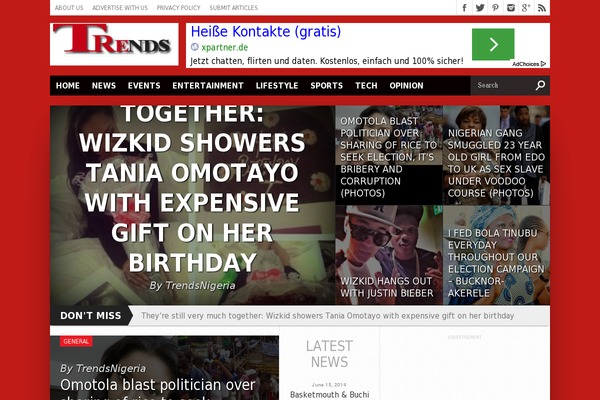Open the Entertainment menu item
The width and height of the screenshot is (600, 400).
pos(208,85)
